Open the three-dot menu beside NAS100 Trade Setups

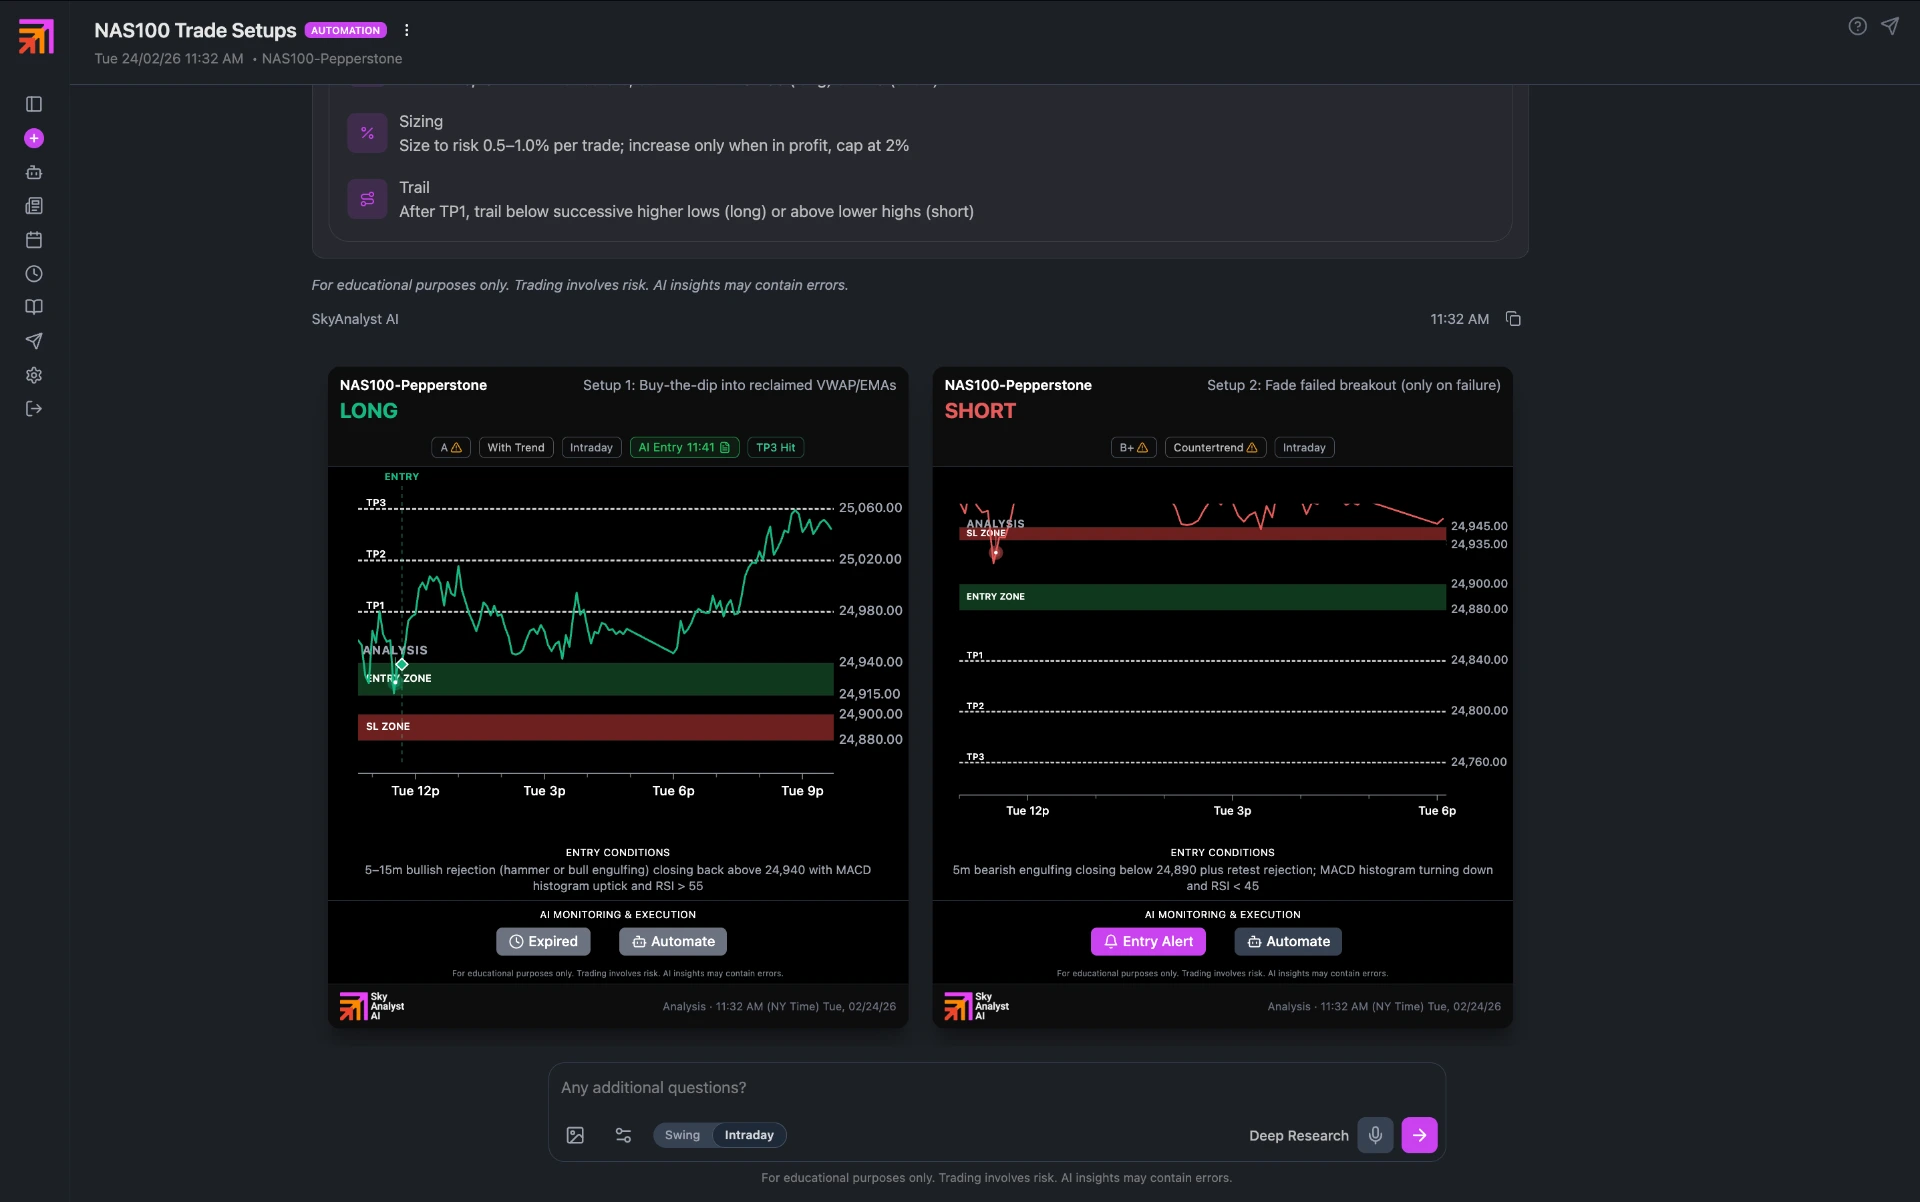[x=406, y=30]
